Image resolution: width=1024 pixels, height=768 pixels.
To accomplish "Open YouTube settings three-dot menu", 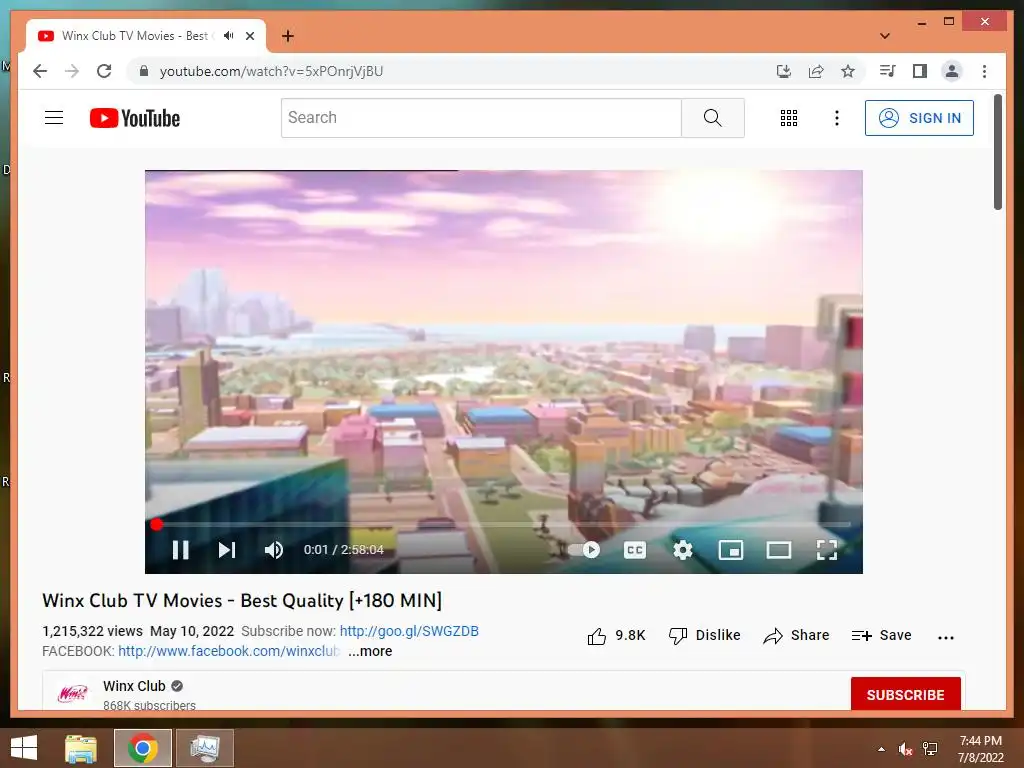I will click(x=837, y=118).
